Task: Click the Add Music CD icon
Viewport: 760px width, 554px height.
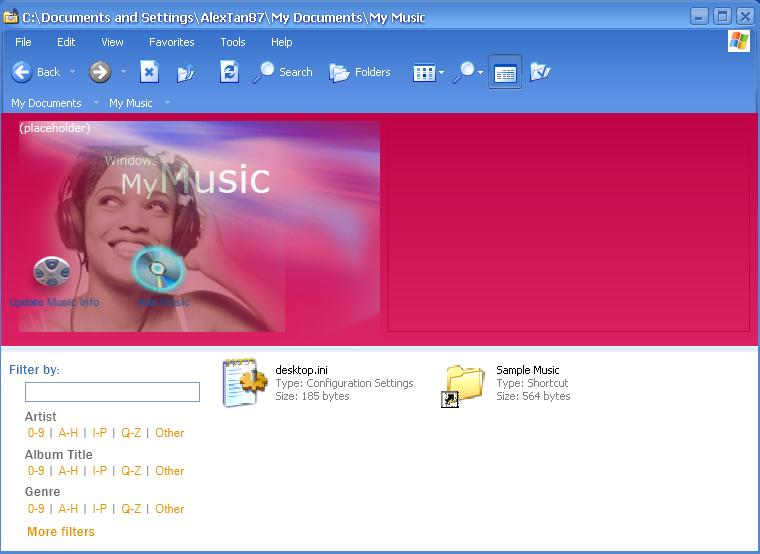Action: pyautogui.click(x=158, y=269)
